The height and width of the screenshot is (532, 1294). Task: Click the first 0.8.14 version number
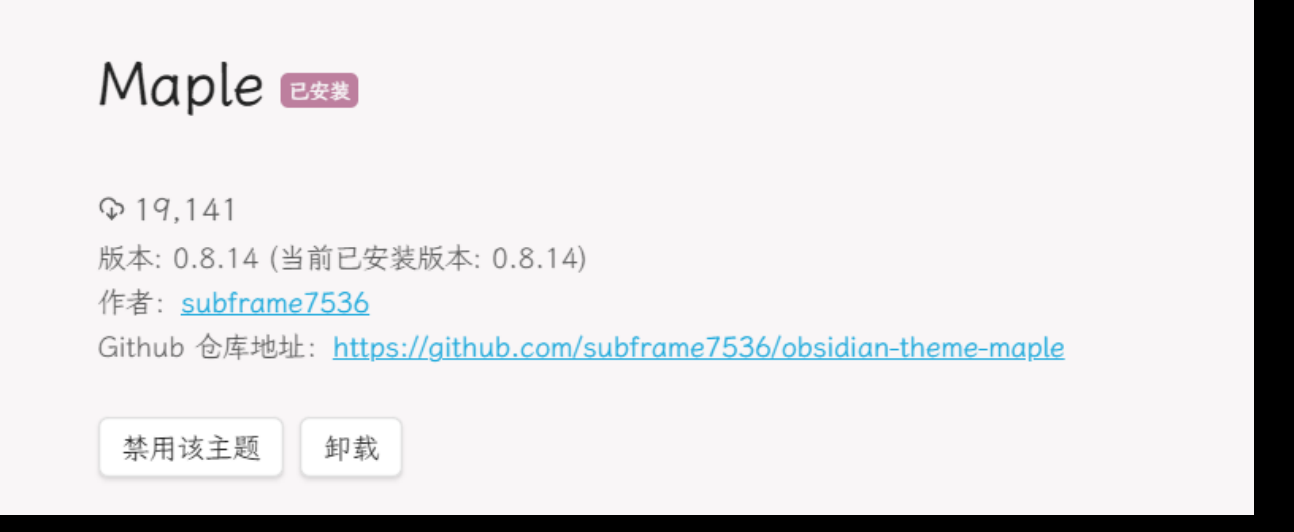pyautogui.click(x=216, y=259)
